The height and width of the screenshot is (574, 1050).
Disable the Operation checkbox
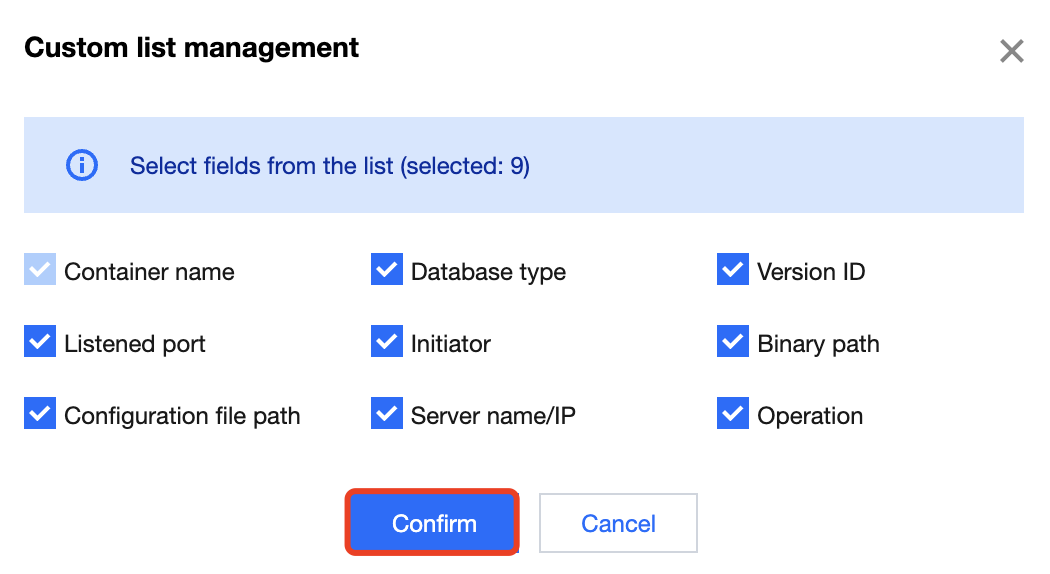(733, 415)
